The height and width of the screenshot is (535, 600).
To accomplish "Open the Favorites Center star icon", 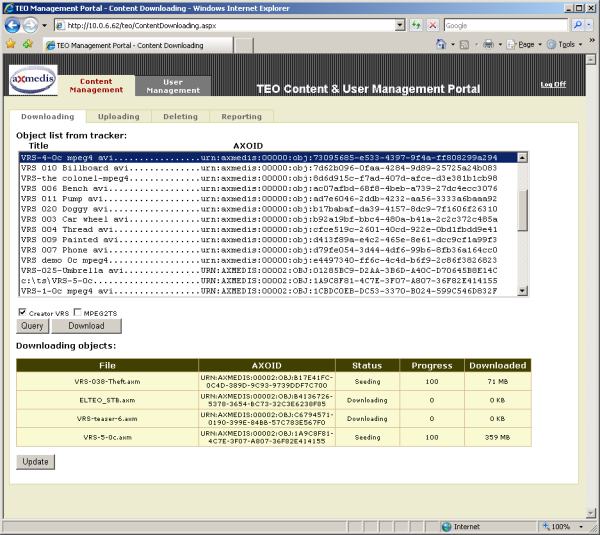I will (x=11, y=44).
